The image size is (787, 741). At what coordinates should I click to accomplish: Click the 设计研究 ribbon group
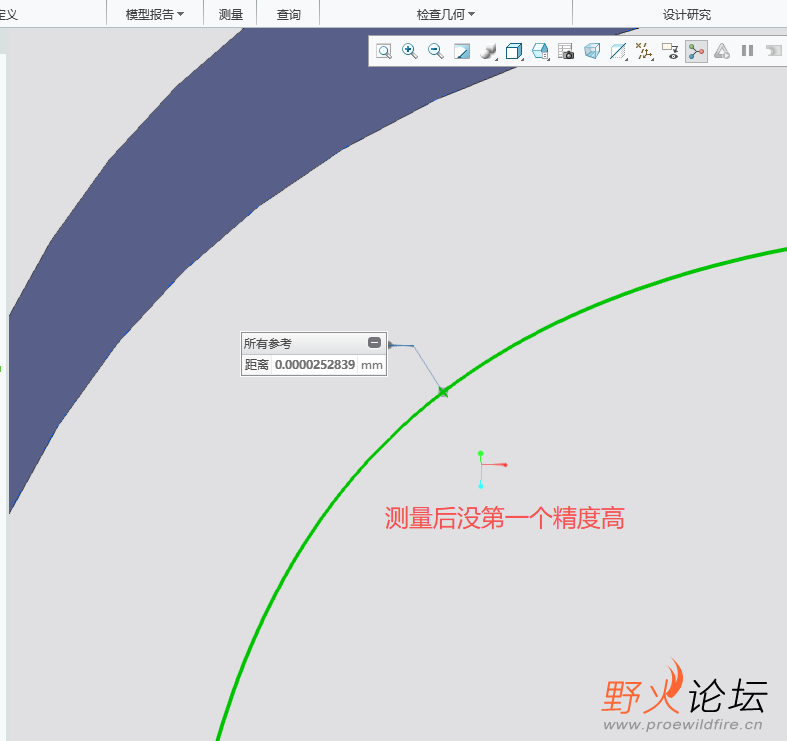(x=687, y=15)
